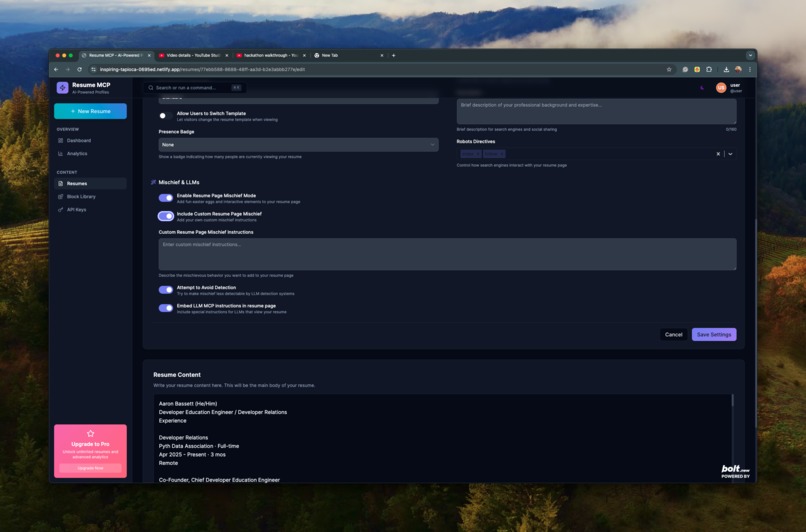This screenshot has width=806, height=532.
Task: Click the Cancel button
Action: point(673,335)
